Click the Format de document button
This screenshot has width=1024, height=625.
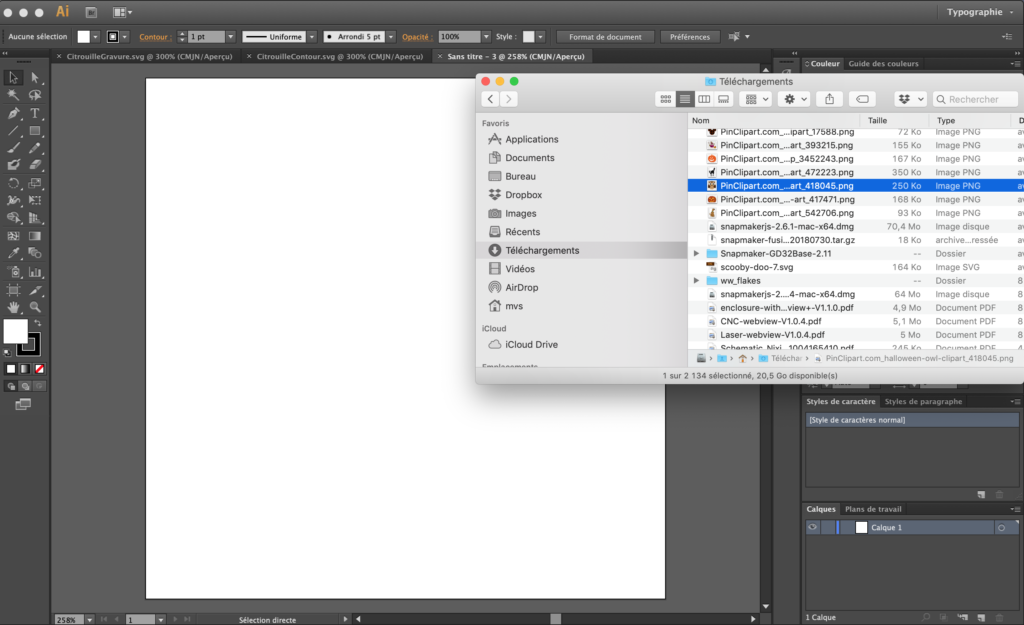click(605, 36)
